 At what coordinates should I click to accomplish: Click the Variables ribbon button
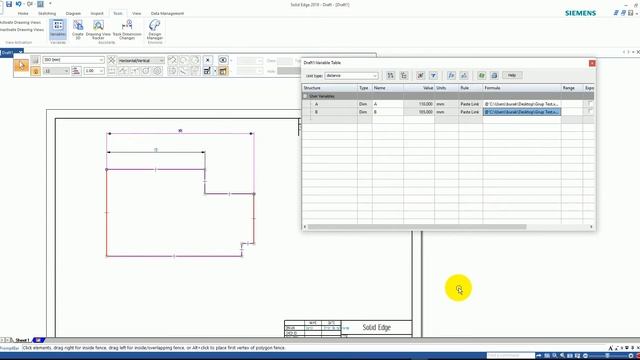click(58, 29)
